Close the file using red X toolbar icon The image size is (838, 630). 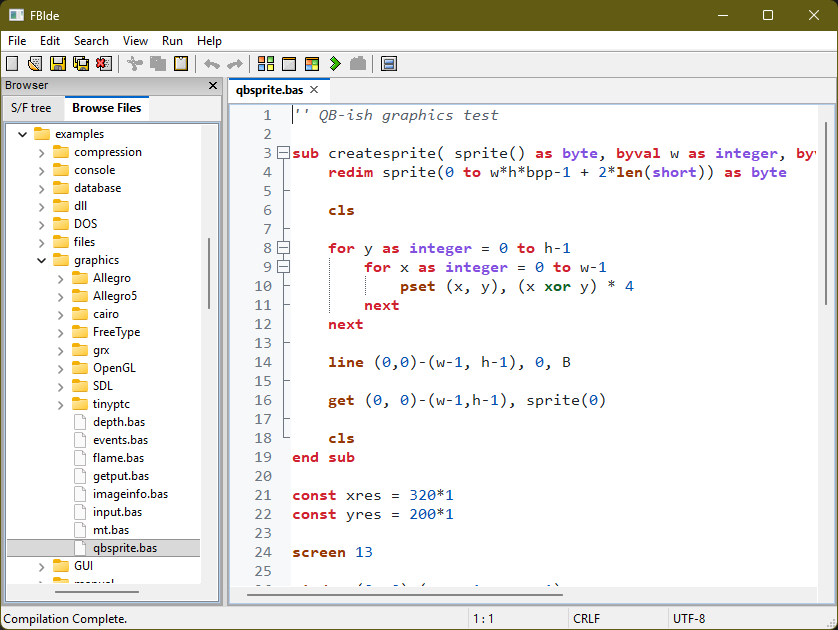[x=104, y=64]
